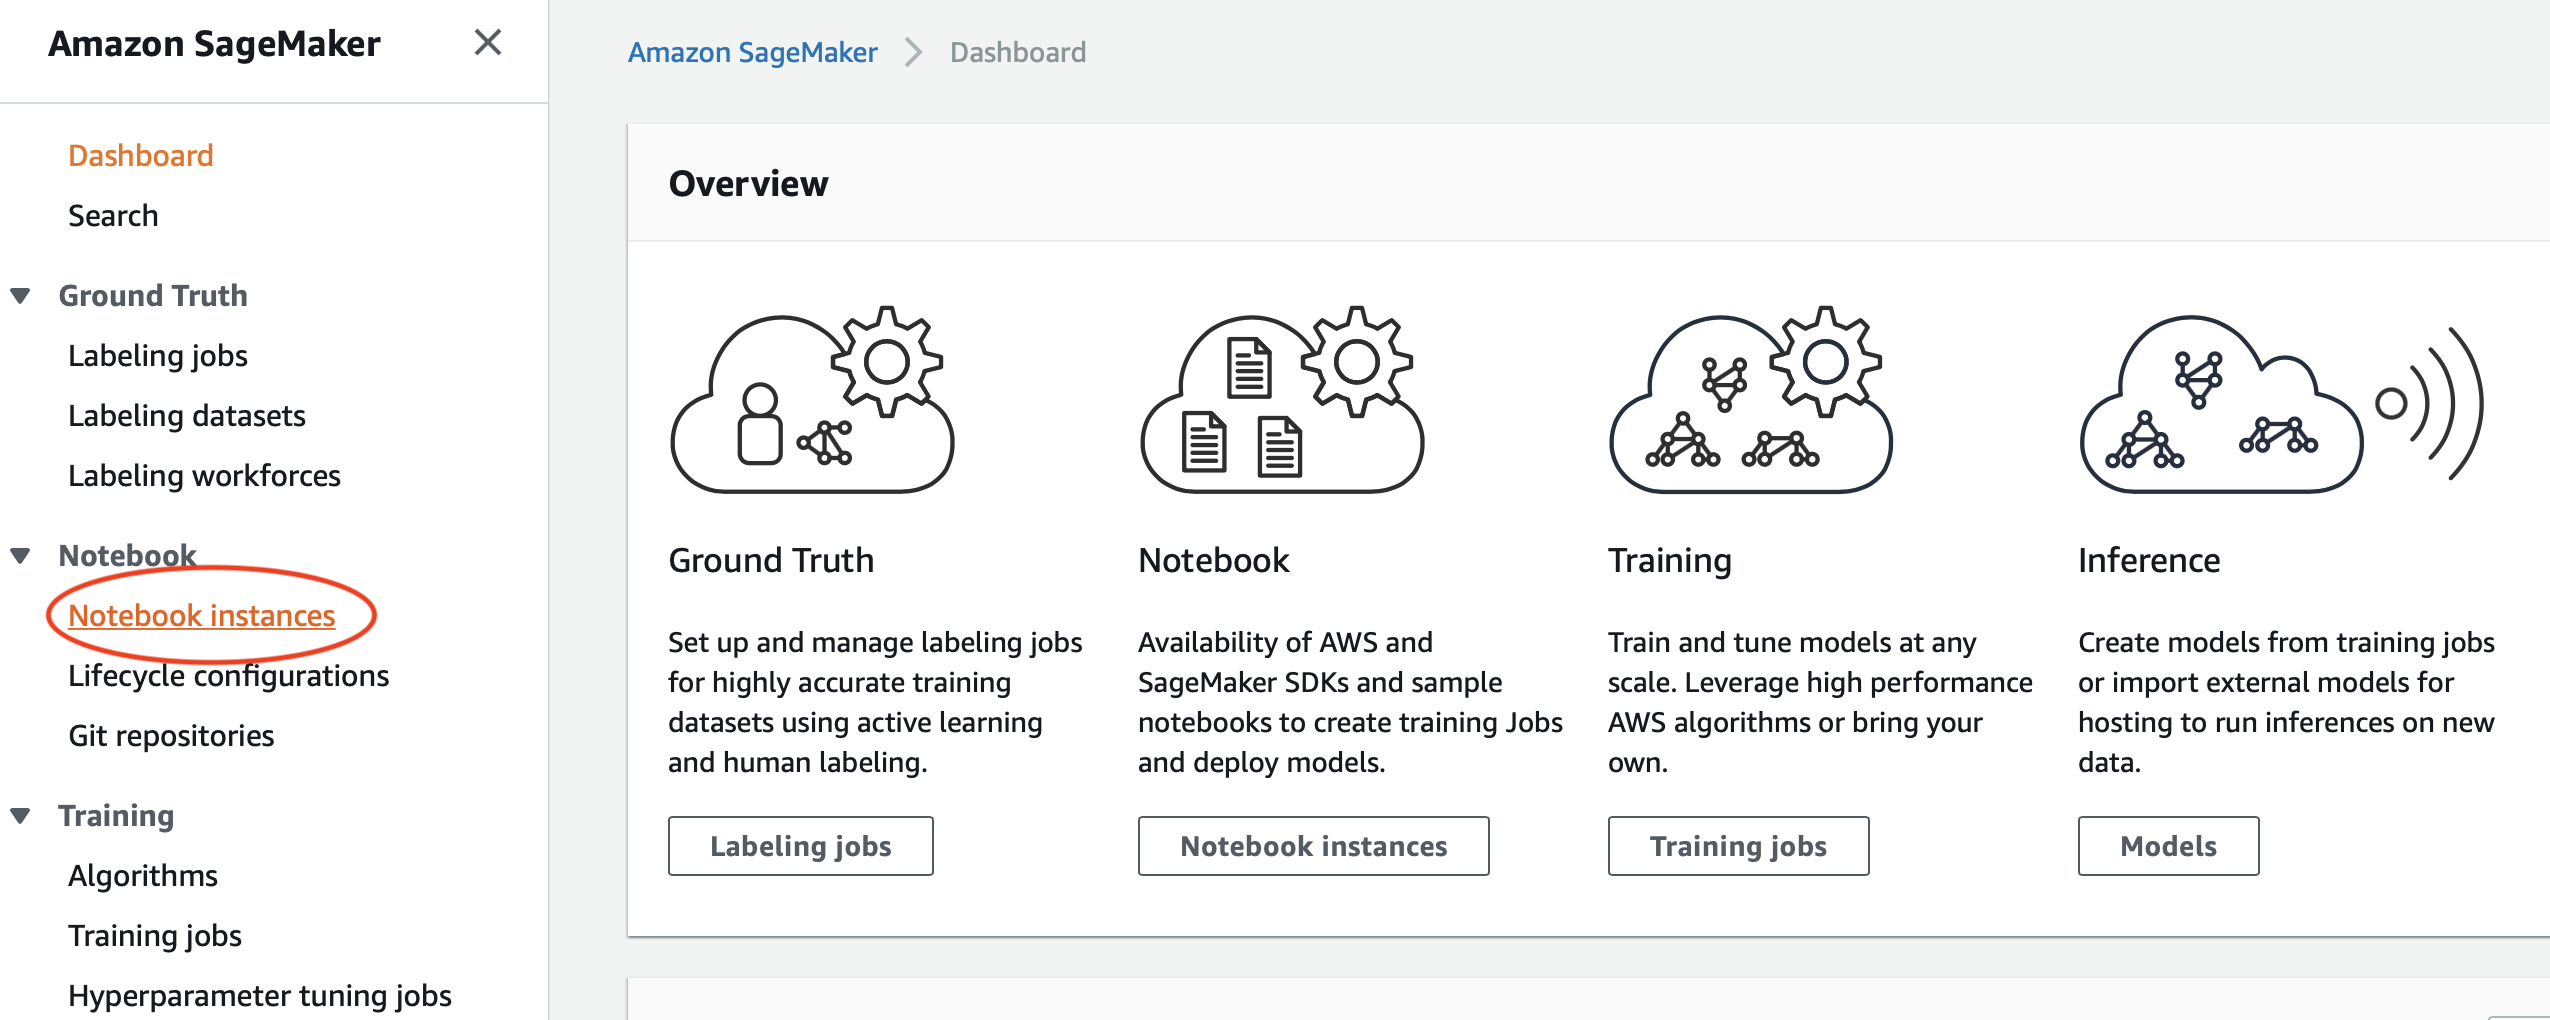
Task: Open Training jobs in the sidebar
Action: tap(155, 936)
